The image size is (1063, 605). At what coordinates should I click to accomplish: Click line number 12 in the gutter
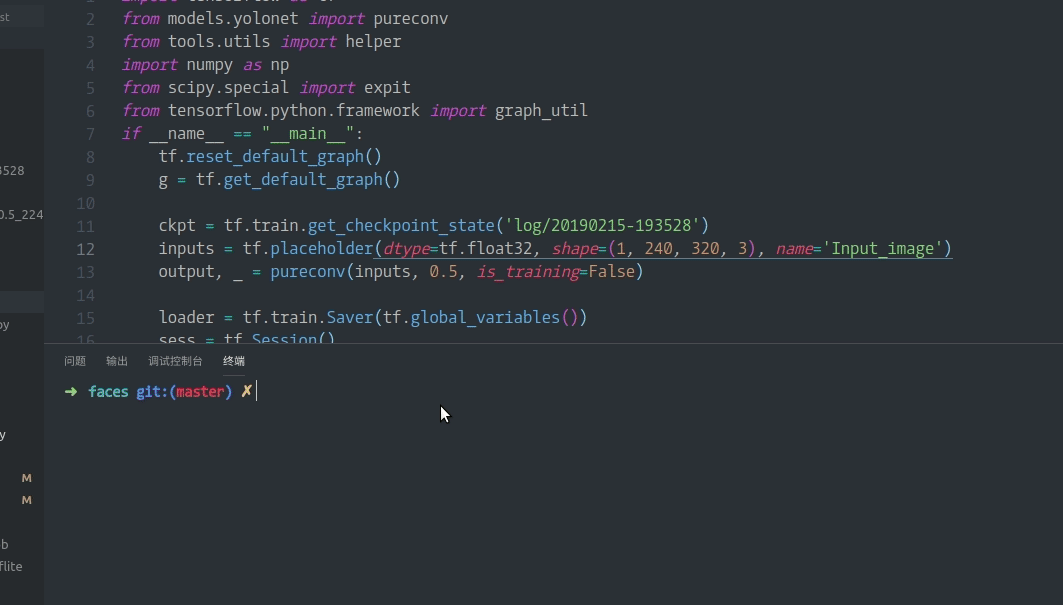tap(85, 249)
